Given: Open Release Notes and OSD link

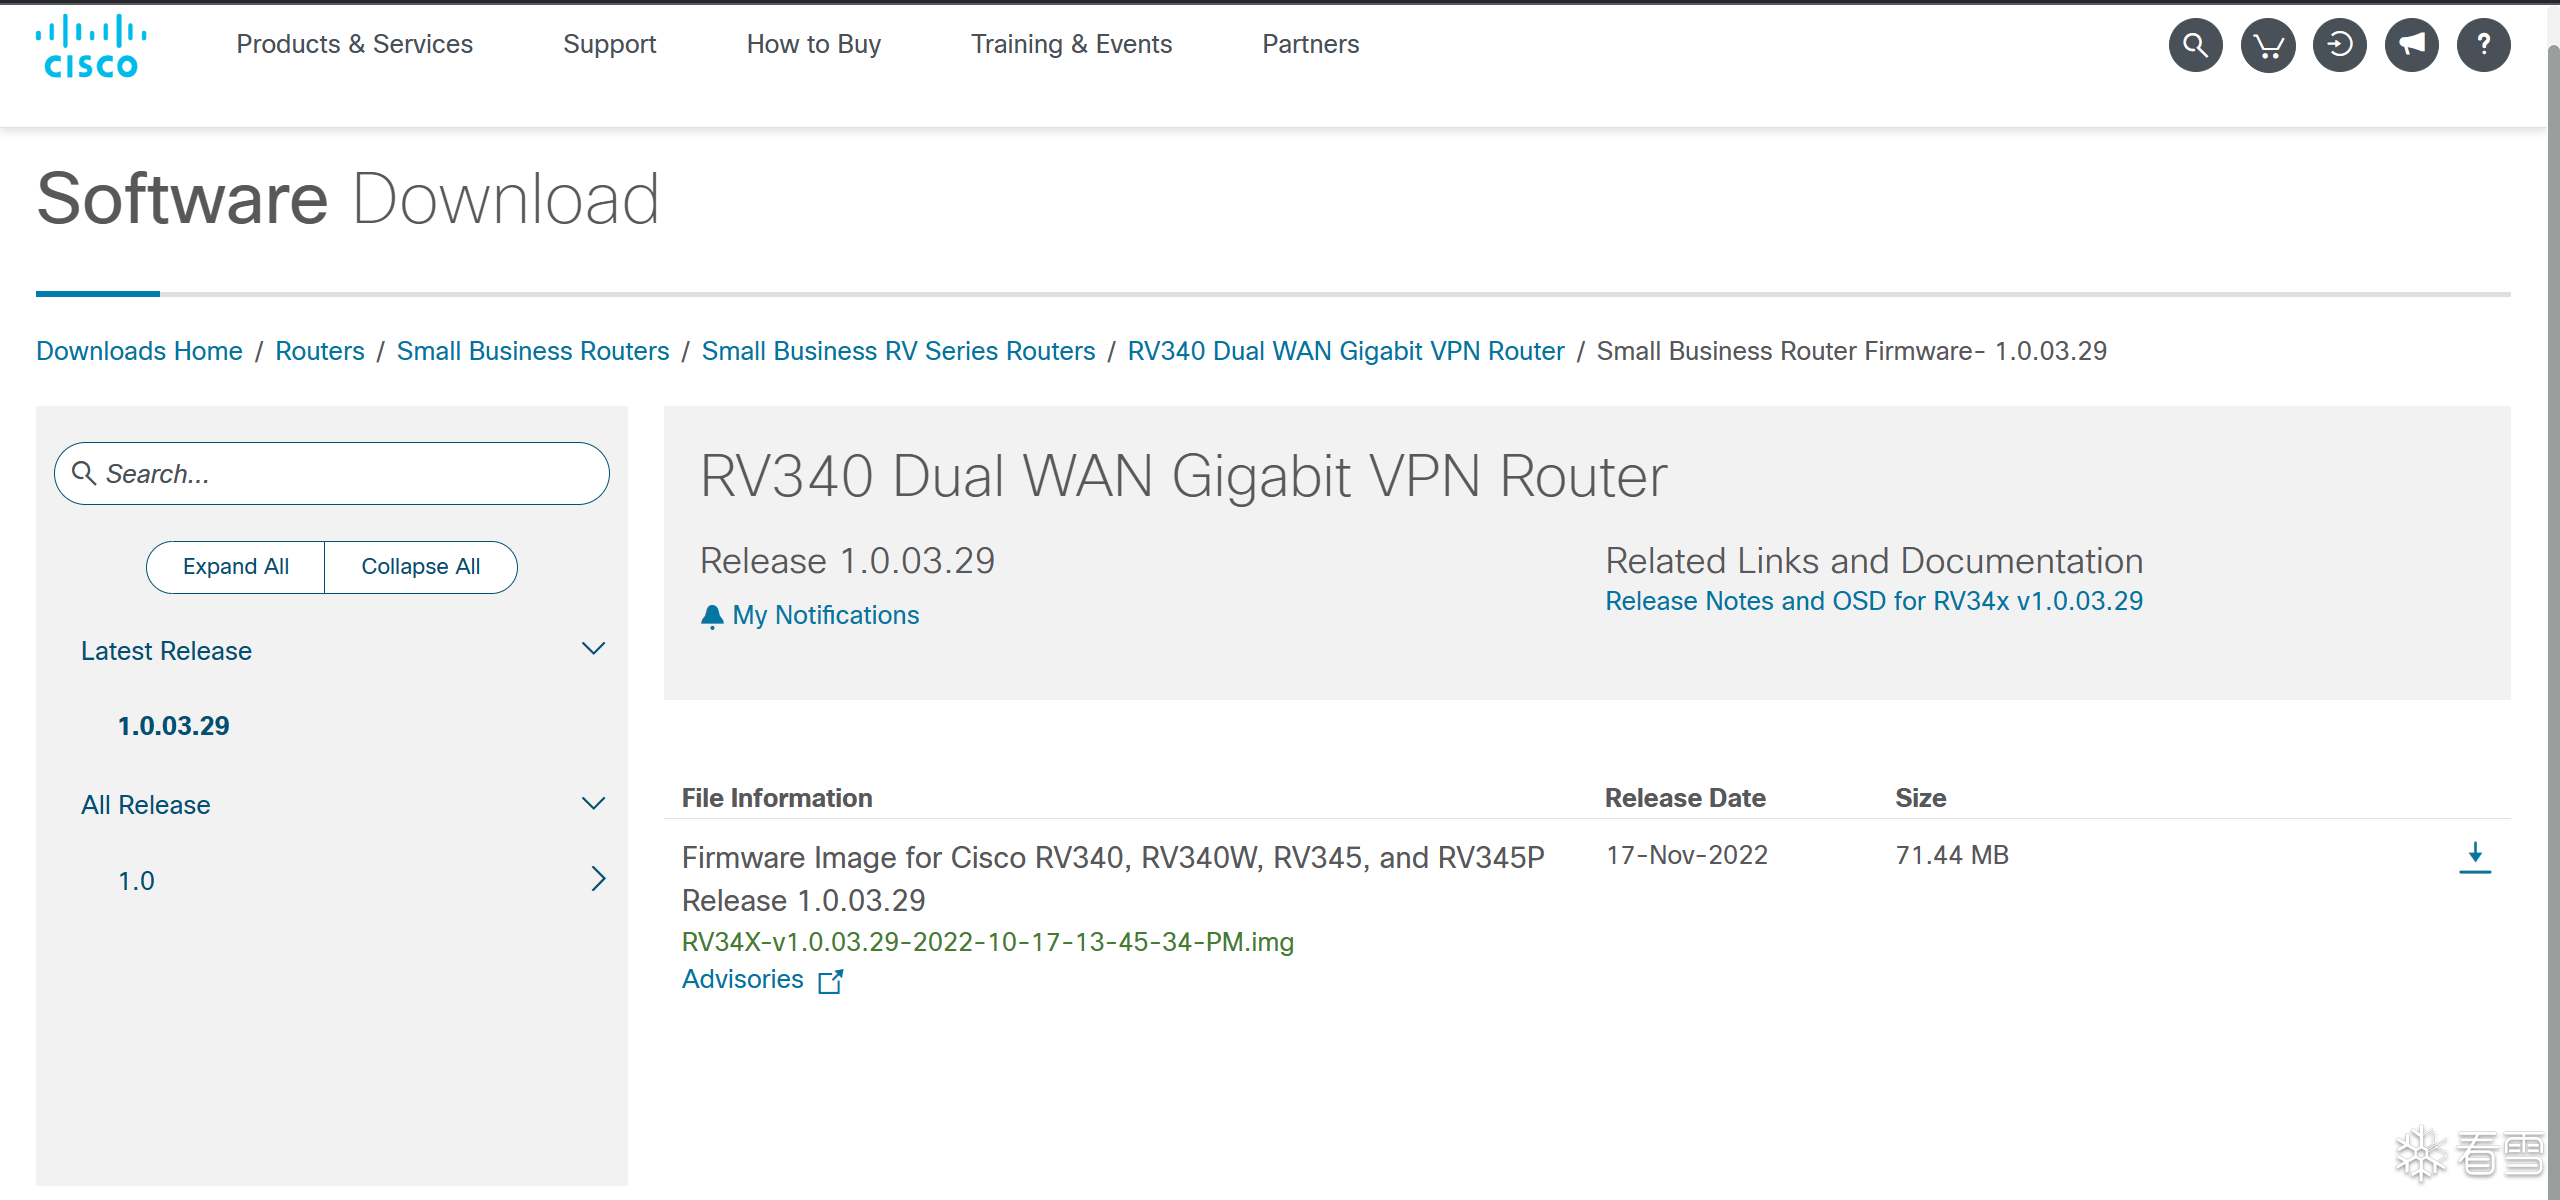Looking at the screenshot, I should coord(1873,601).
